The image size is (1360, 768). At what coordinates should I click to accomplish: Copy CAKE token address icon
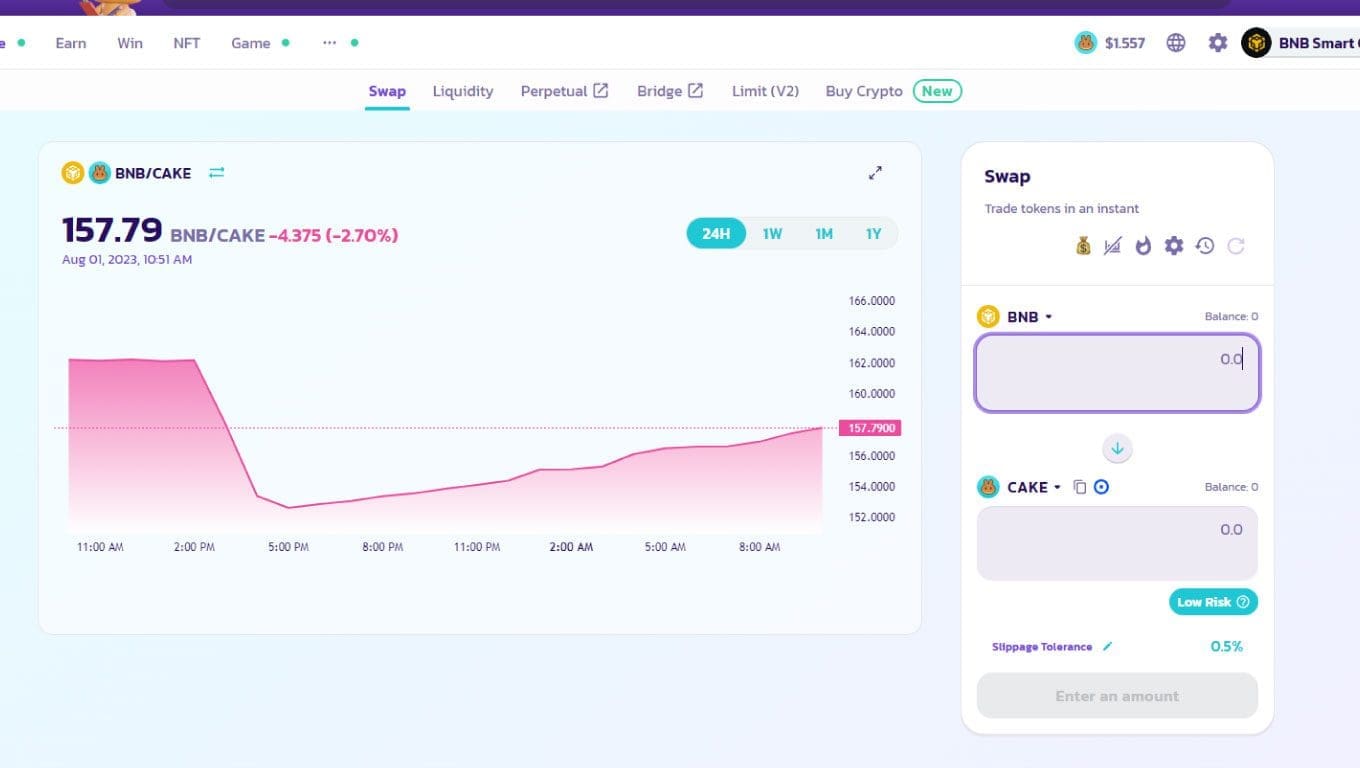click(x=1079, y=487)
